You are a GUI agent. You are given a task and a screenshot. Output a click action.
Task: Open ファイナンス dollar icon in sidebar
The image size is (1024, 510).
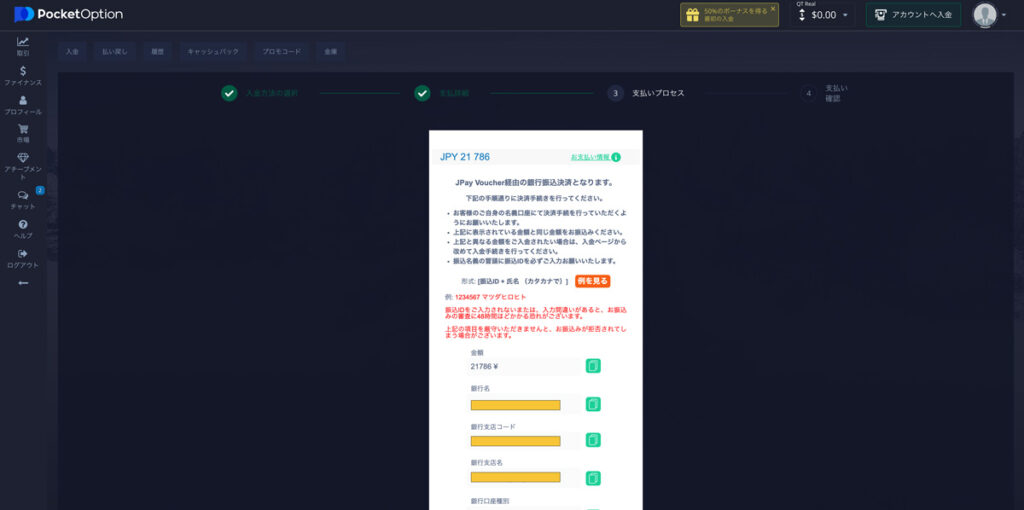[x=22, y=71]
